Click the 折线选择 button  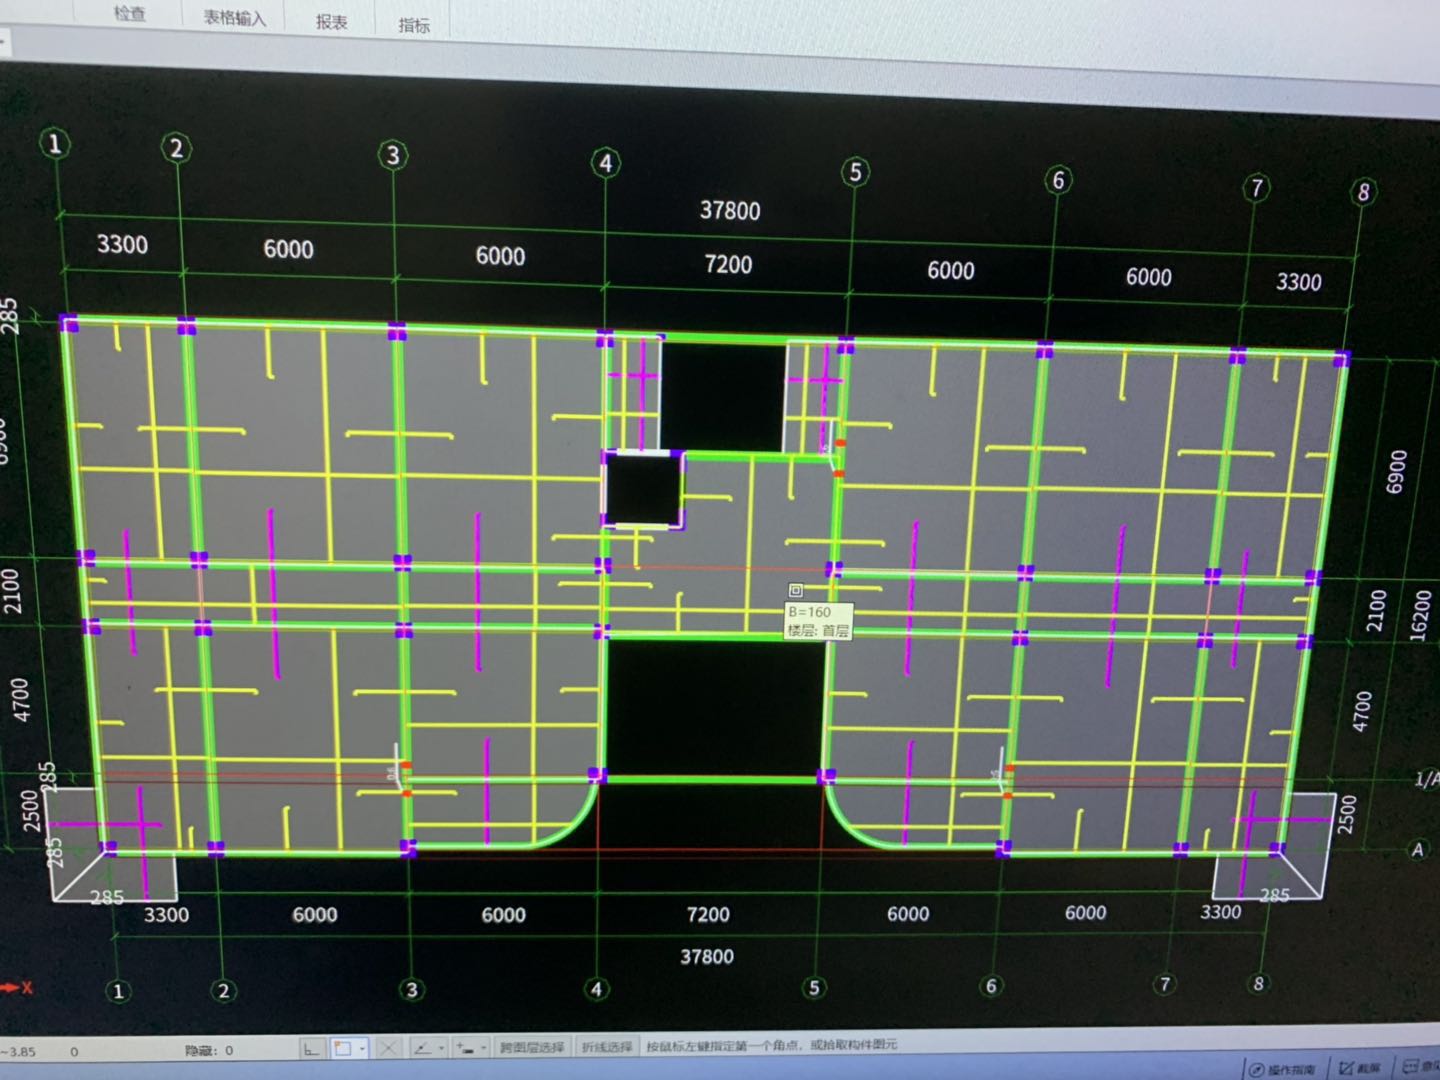tap(607, 1046)
